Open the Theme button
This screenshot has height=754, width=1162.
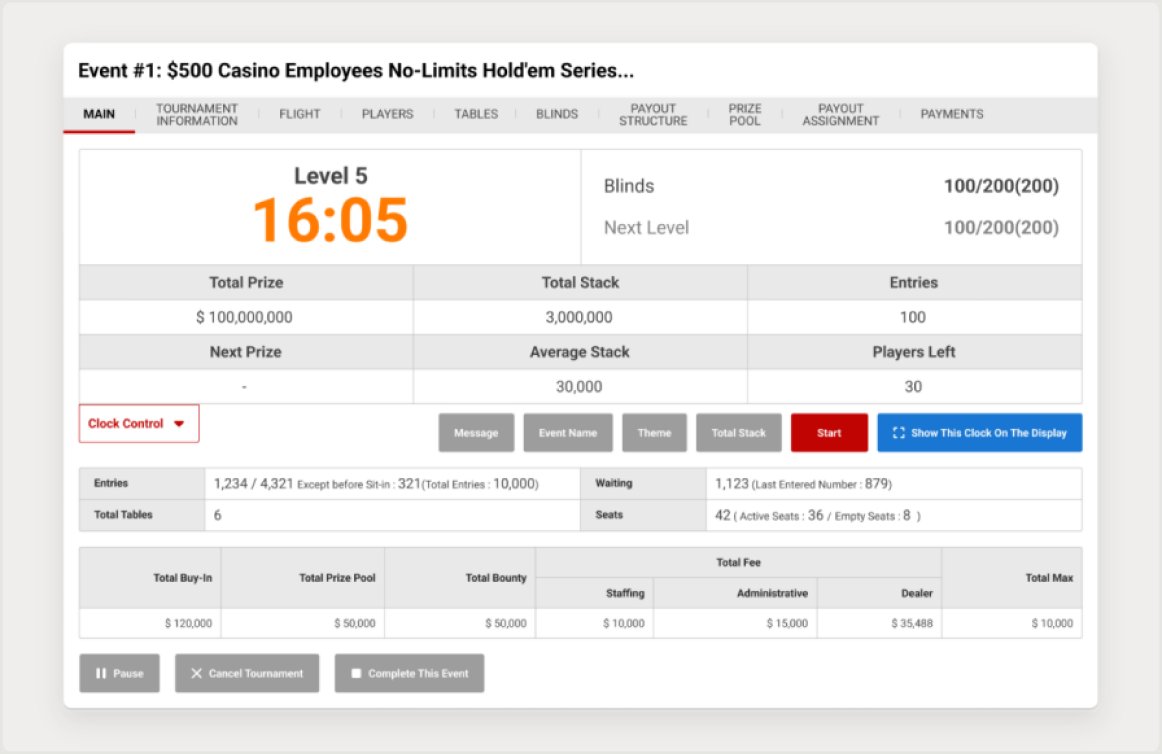pos(654,433)
